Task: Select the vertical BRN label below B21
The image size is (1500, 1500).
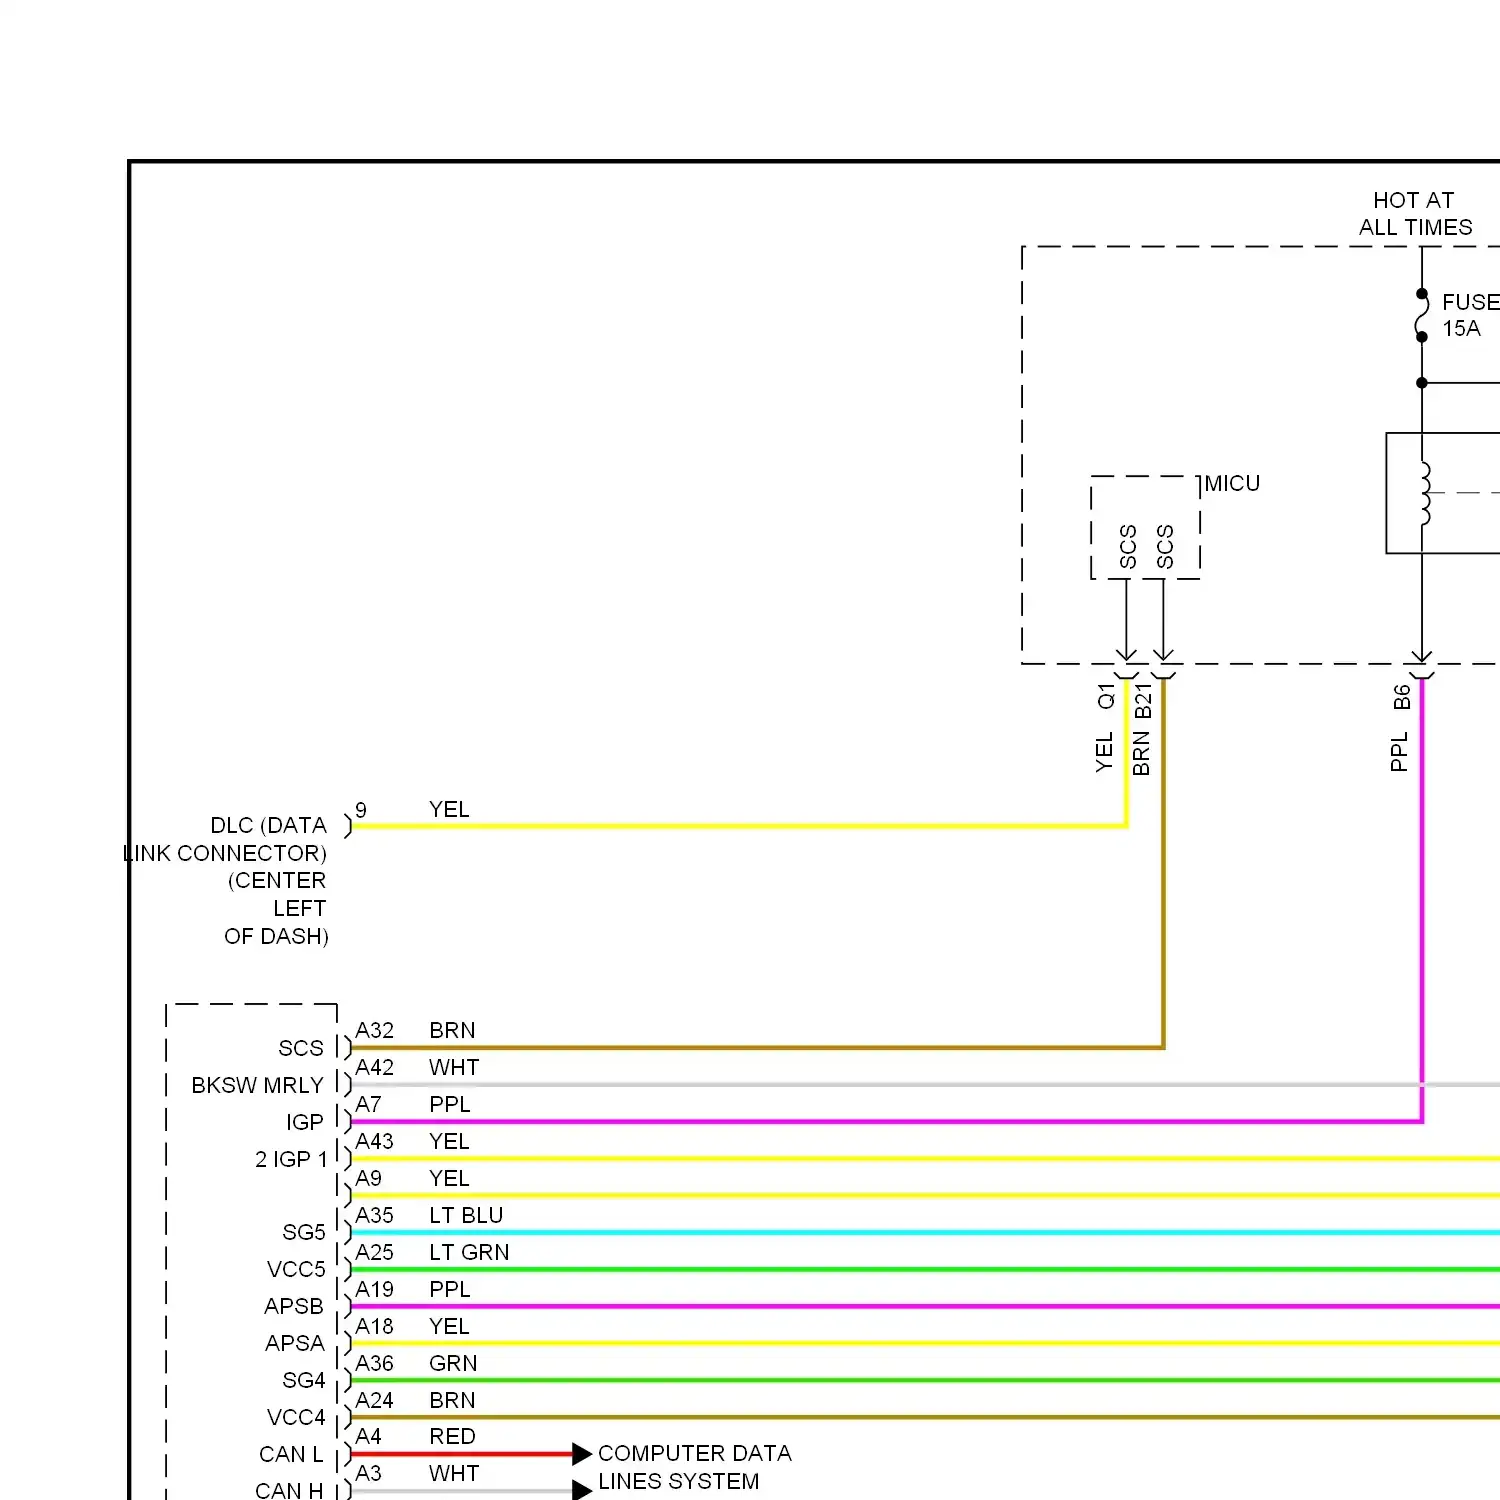Action: (1141, 754)
